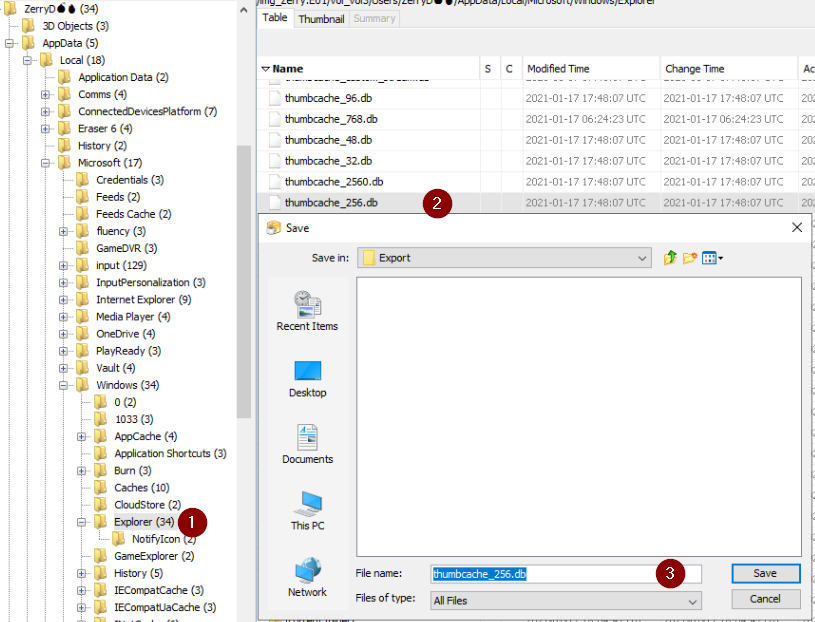The height and width of the screenshot is (622, 815).
Task: Collapse the Explorer (34) tree node
Action: 82,522
